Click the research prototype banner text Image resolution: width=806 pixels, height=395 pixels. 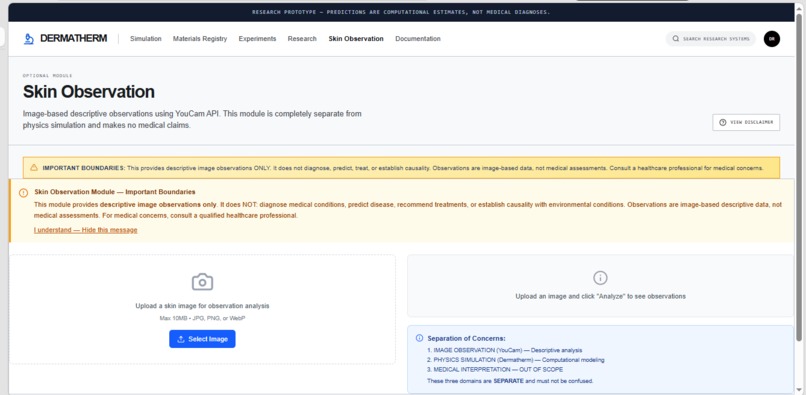[401, 12]
